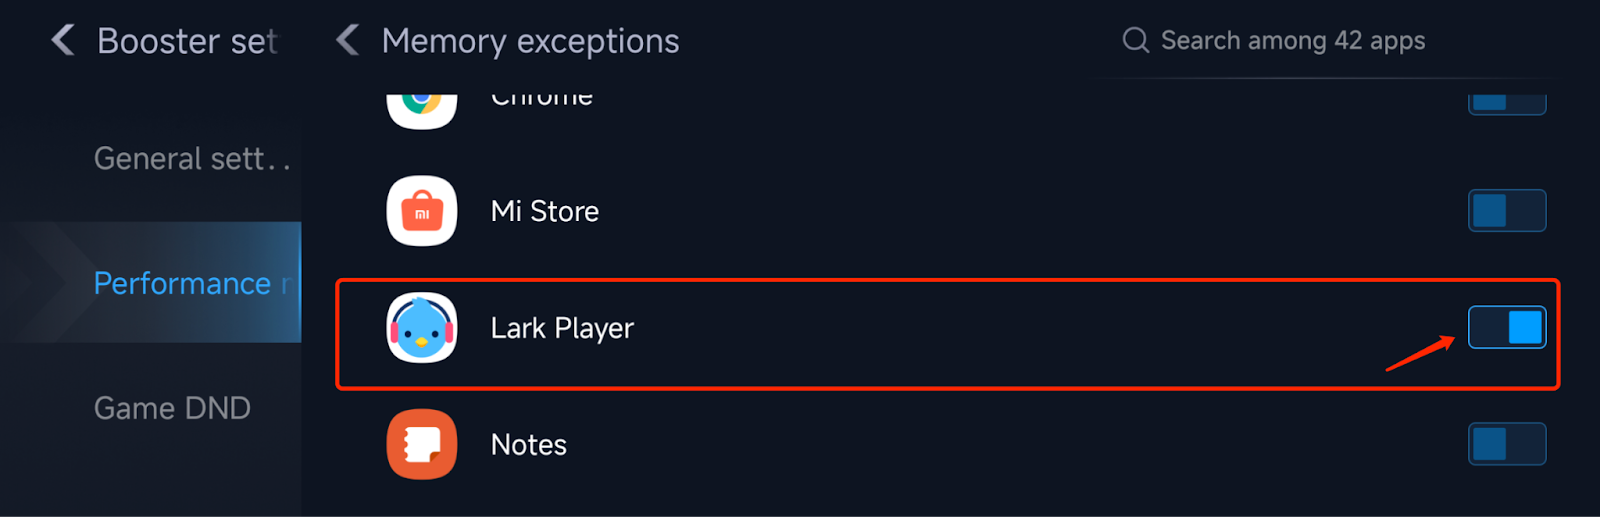Click the Mi Store app name

[x=545, y=212]
